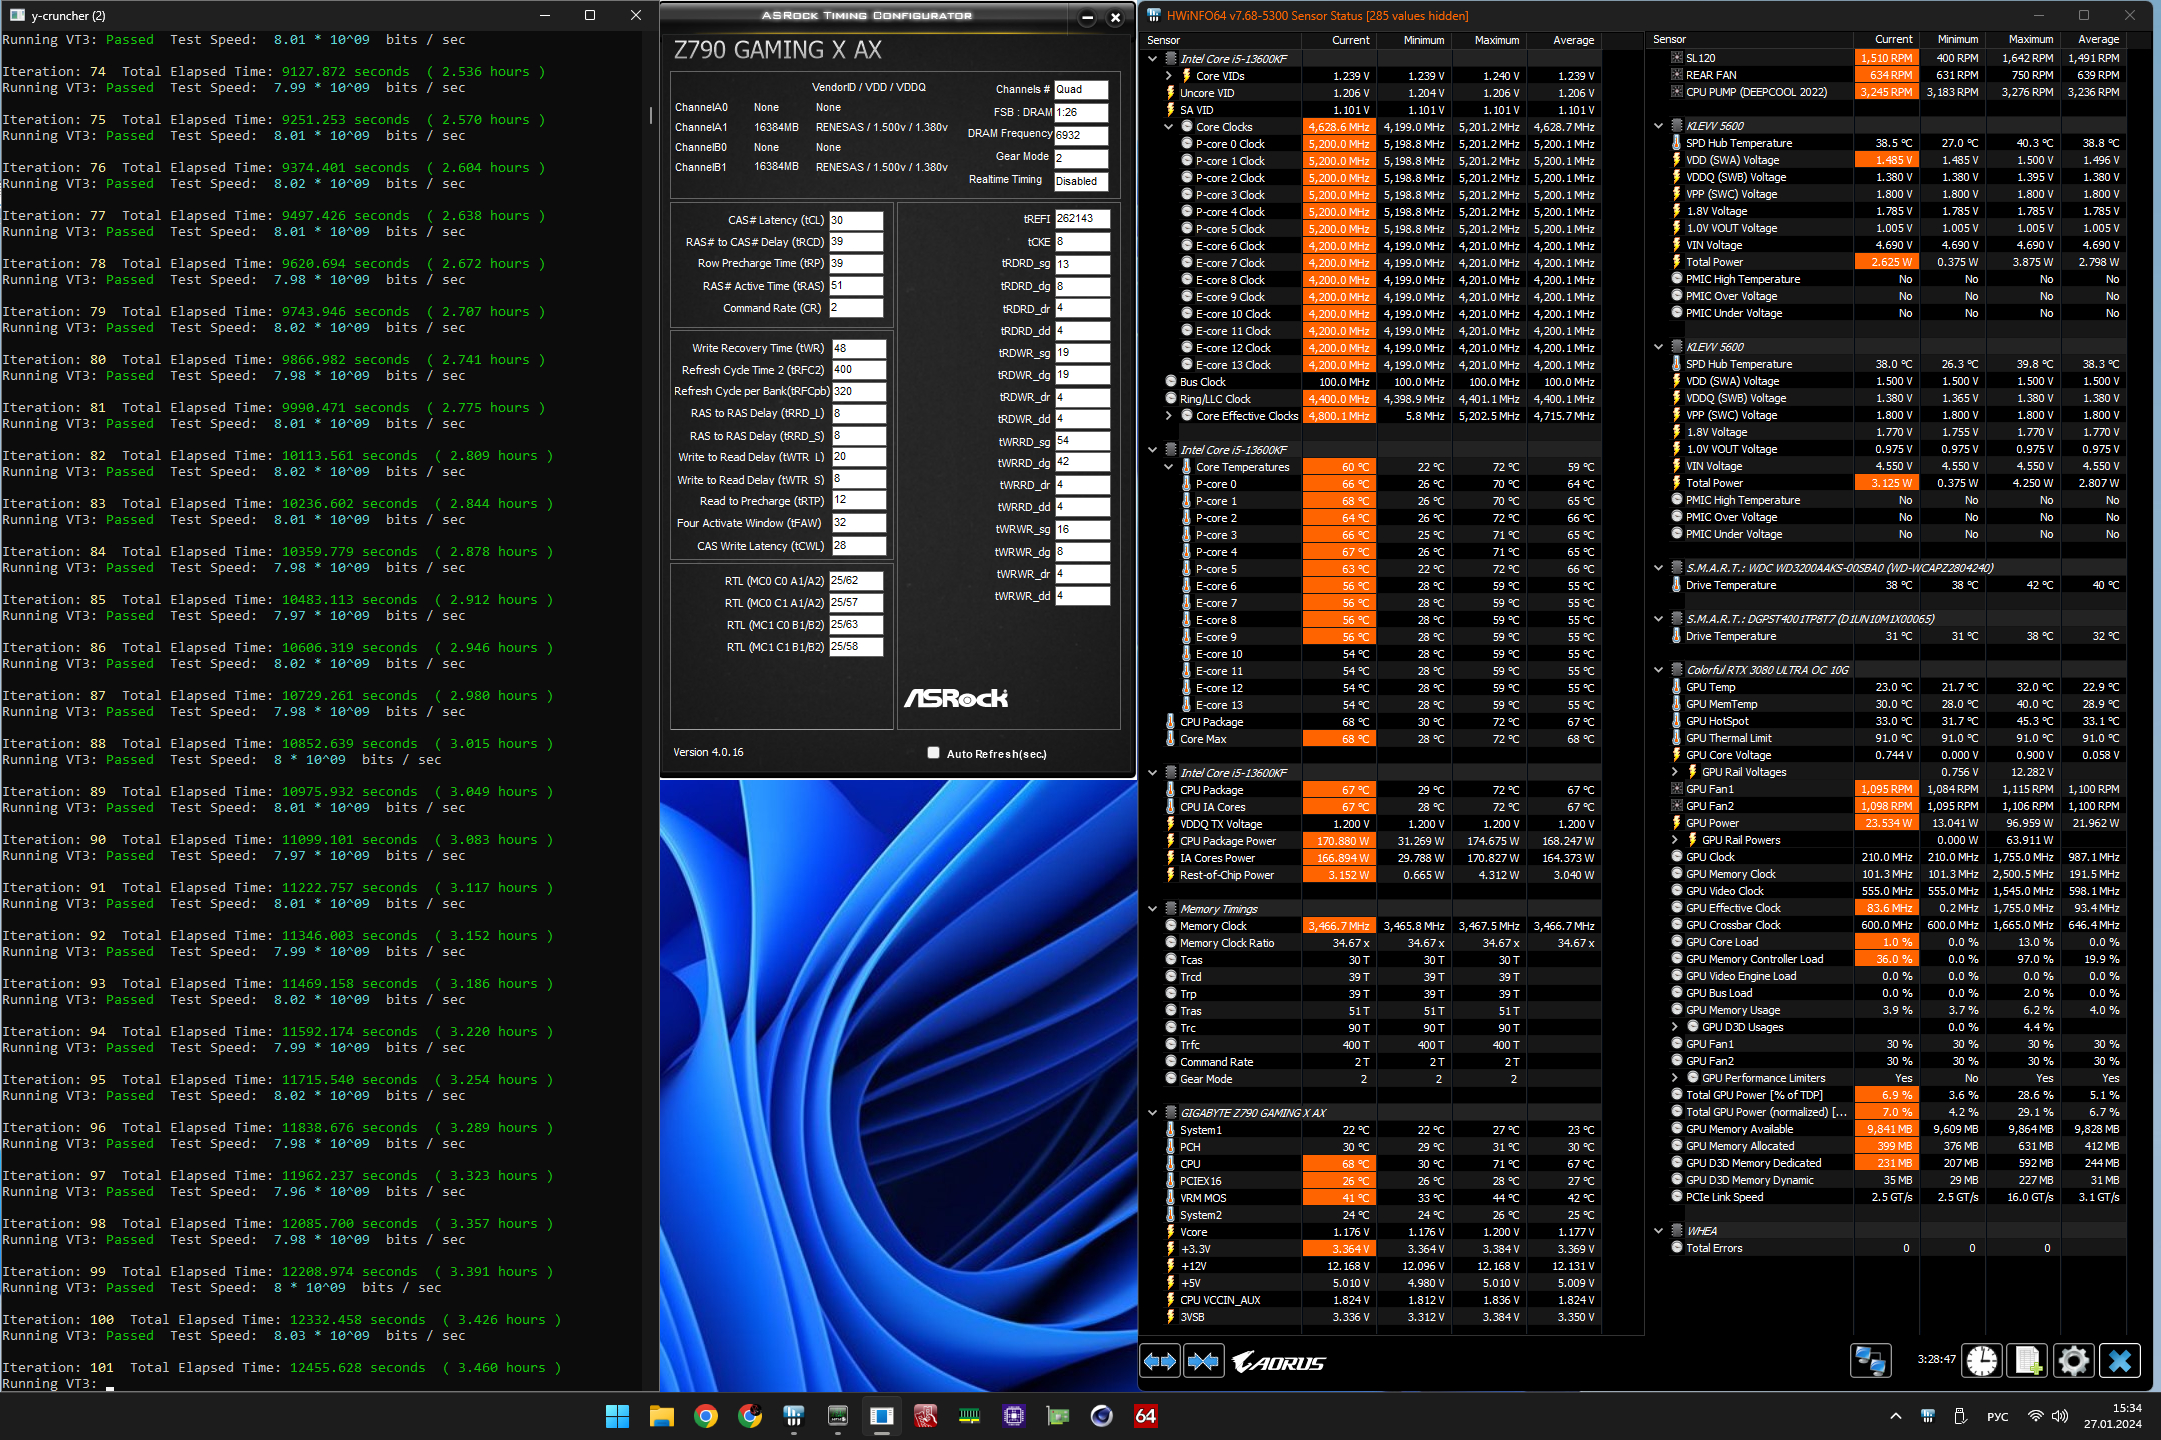The height and width of the screenshot is (1440, 2161).
Task: Collapse the Memory Timings section
Action: (1153, 909)
